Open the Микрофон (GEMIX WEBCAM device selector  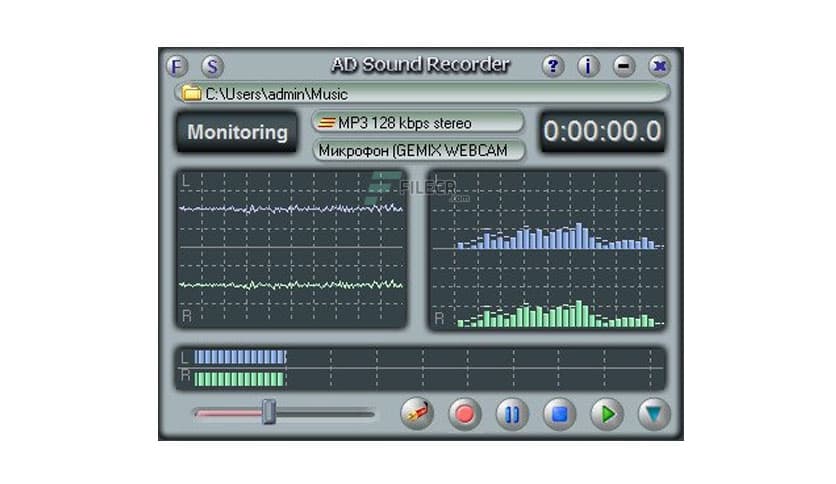click(419, 150)
